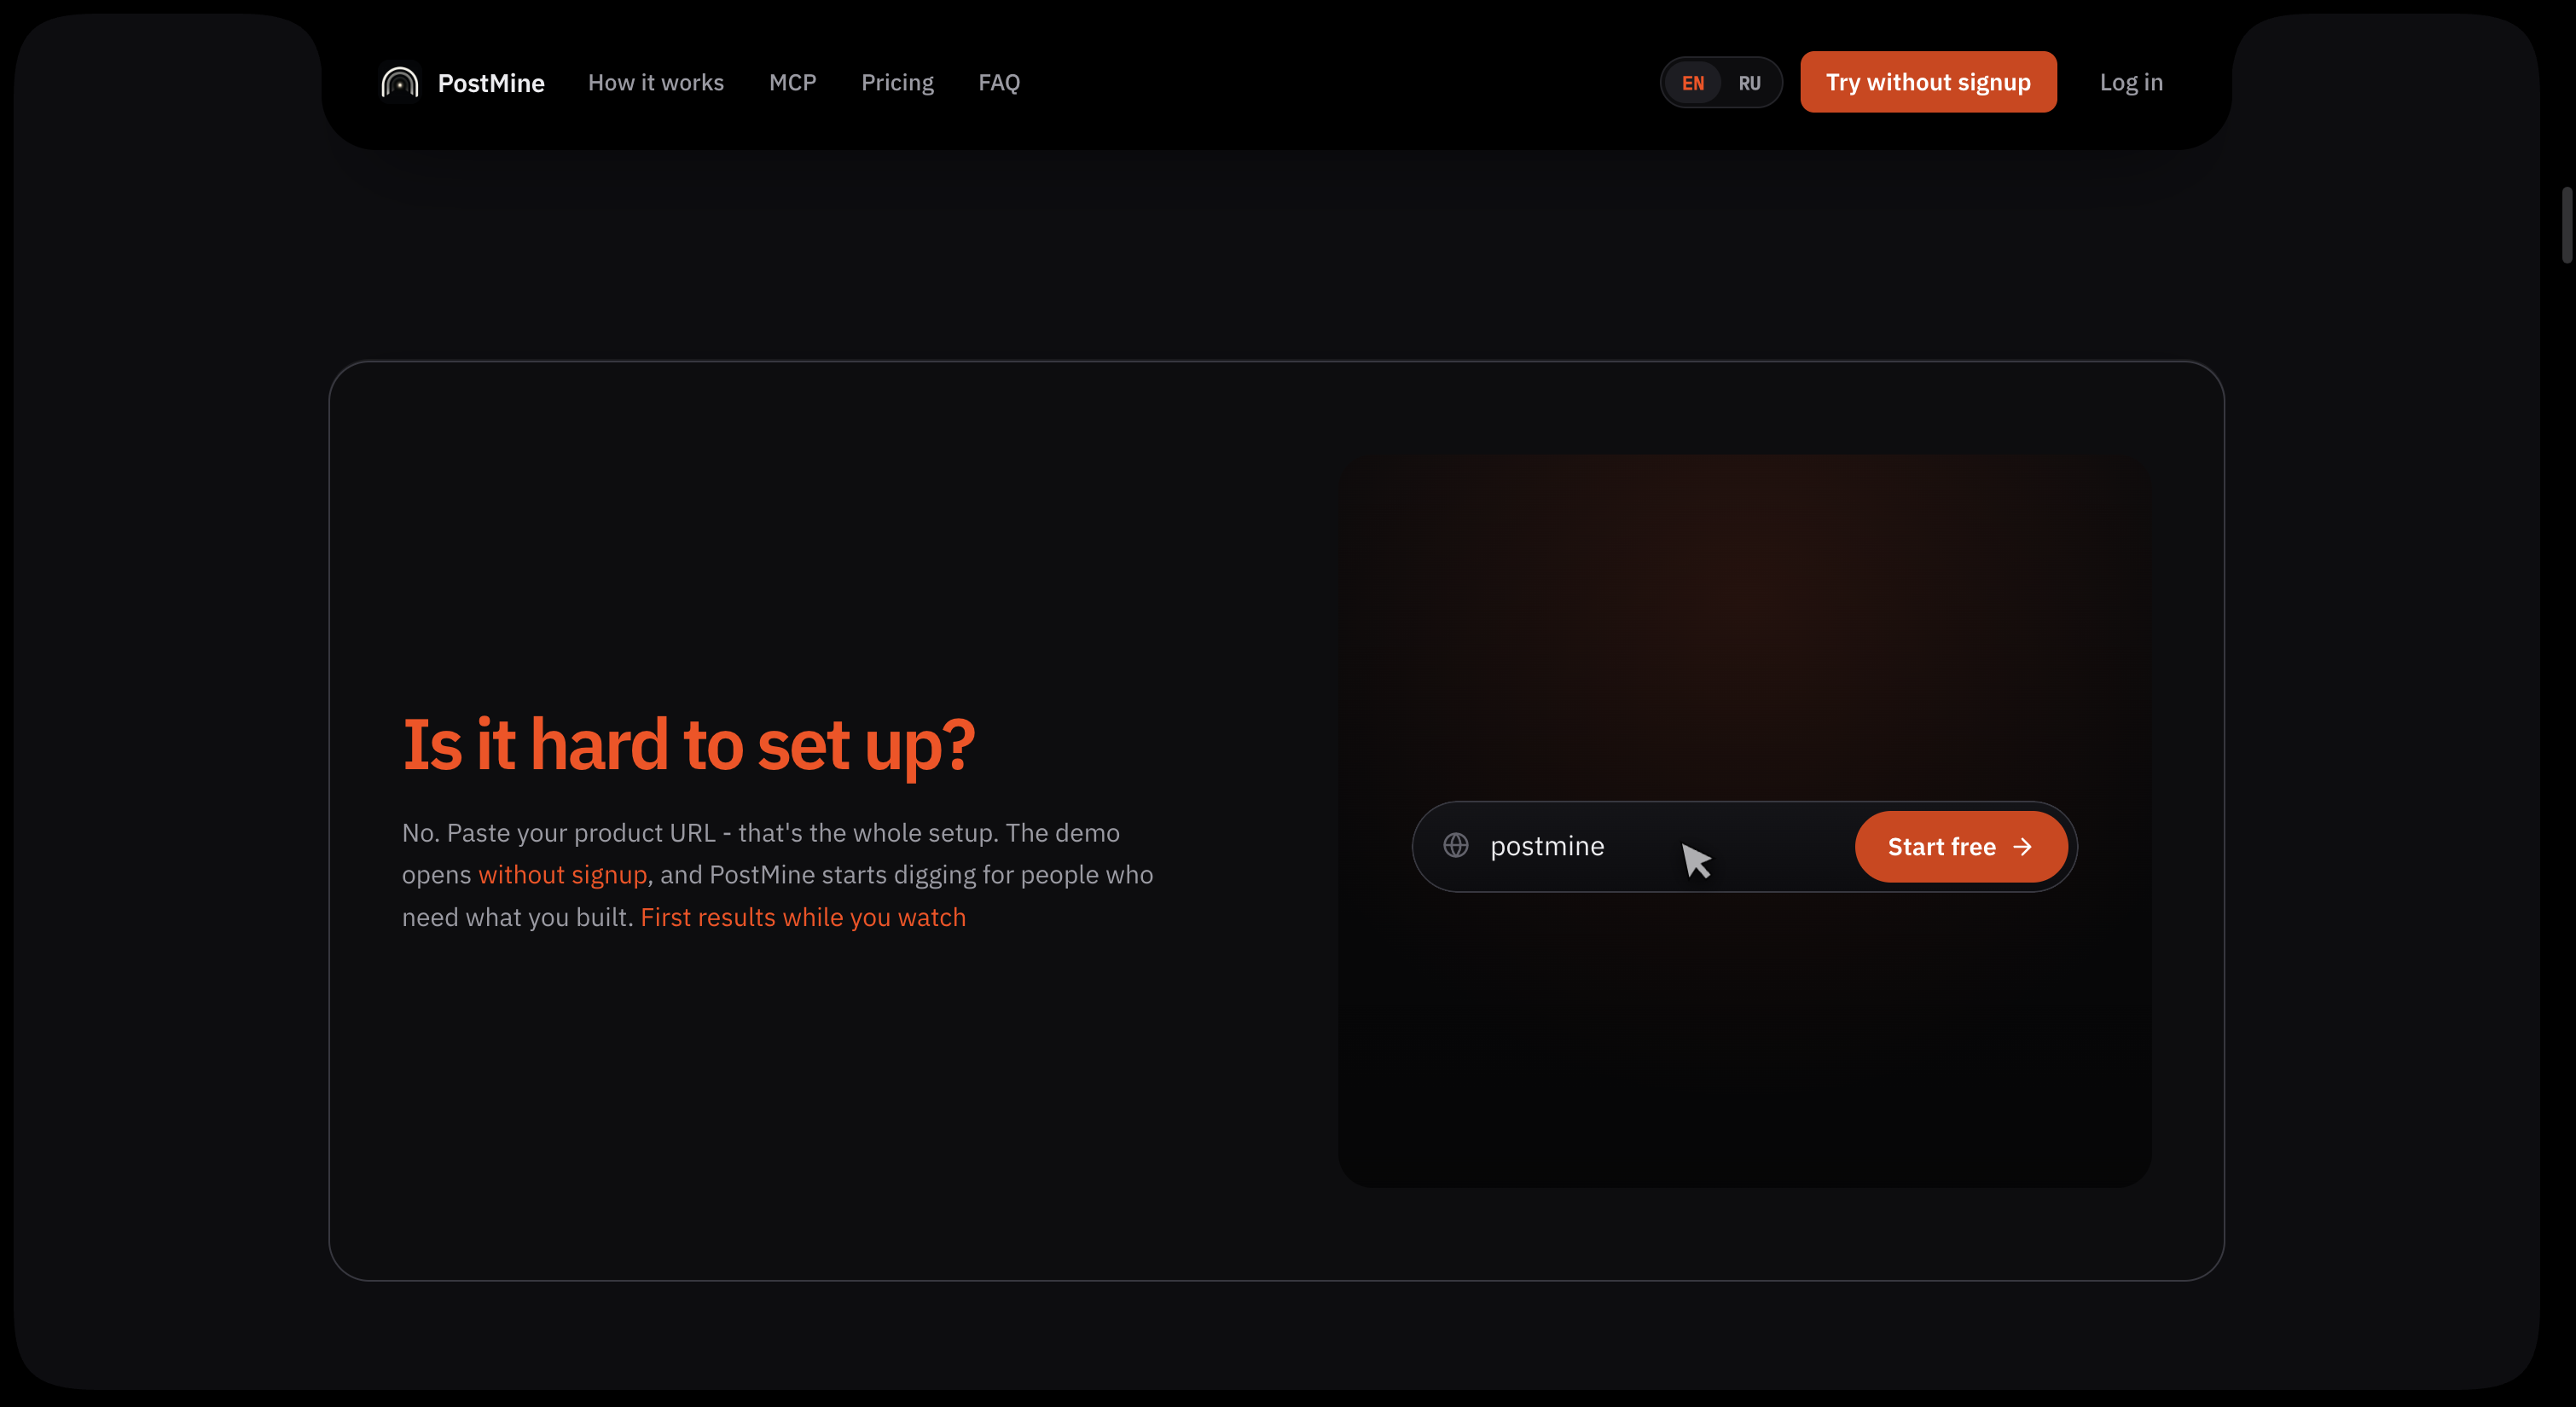Click the text No. Paste your product URL
The width and height of the screenshot is (2576, 1407).
tap(559, 832)
